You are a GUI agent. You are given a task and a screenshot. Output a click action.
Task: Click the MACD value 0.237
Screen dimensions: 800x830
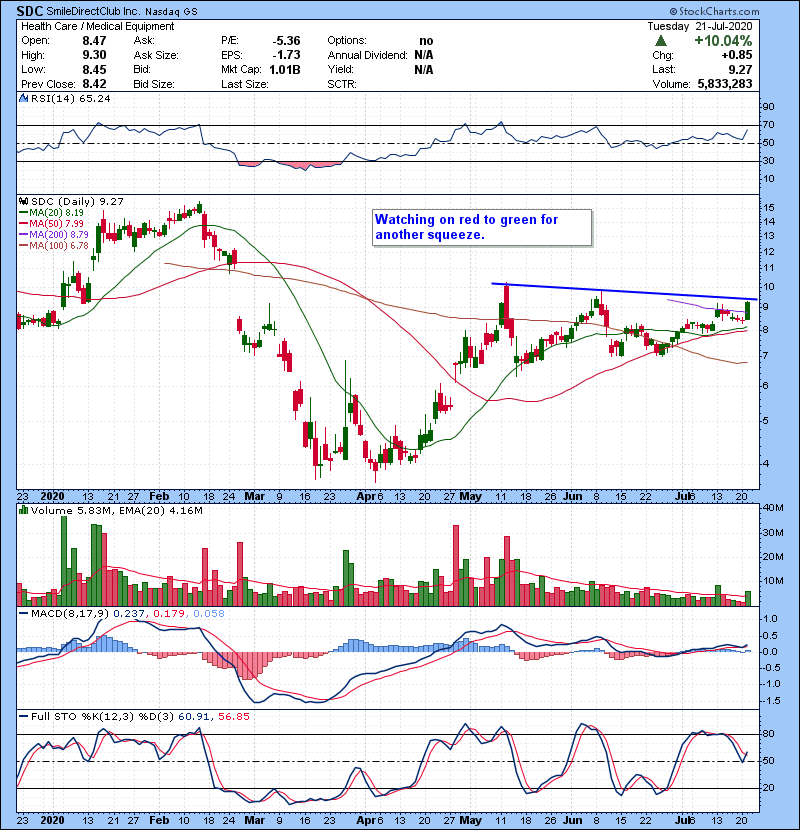(x=129, y=614)
